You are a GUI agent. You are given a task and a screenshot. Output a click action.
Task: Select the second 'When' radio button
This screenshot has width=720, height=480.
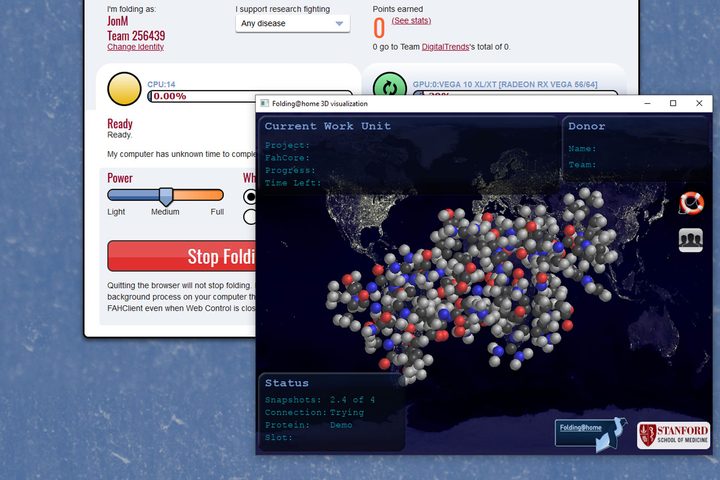click(250, 216)
